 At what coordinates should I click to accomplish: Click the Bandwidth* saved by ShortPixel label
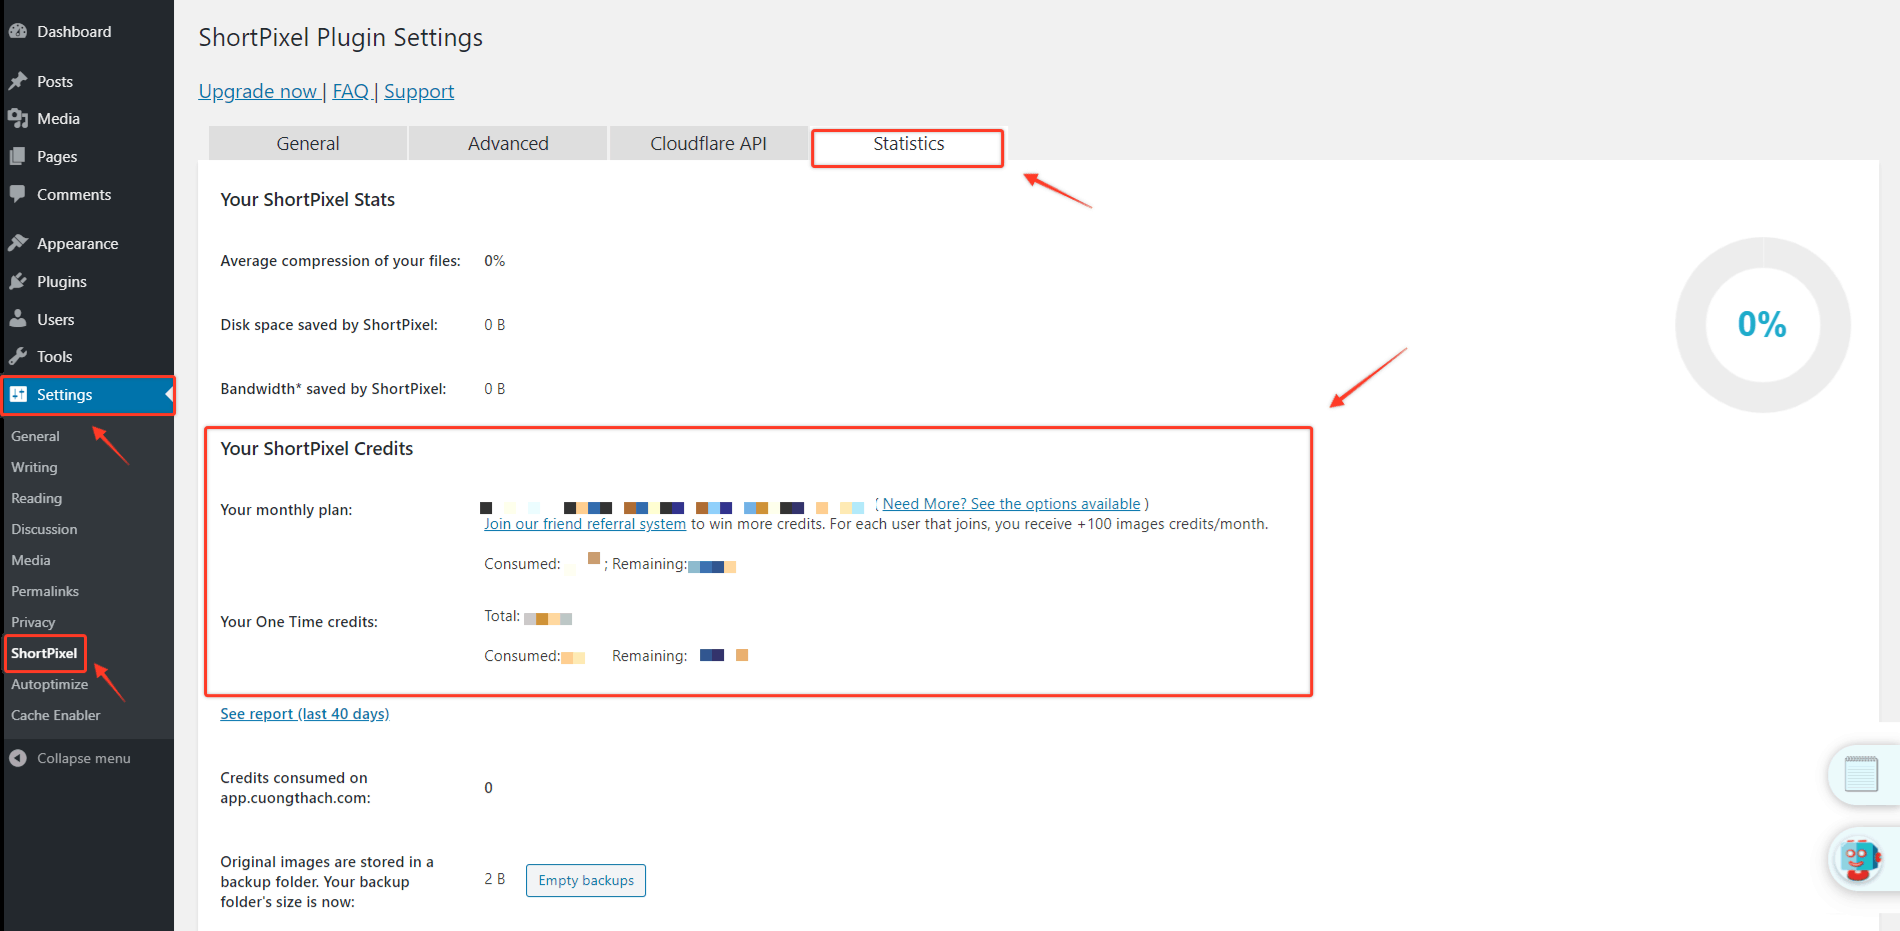coord(334,389)
